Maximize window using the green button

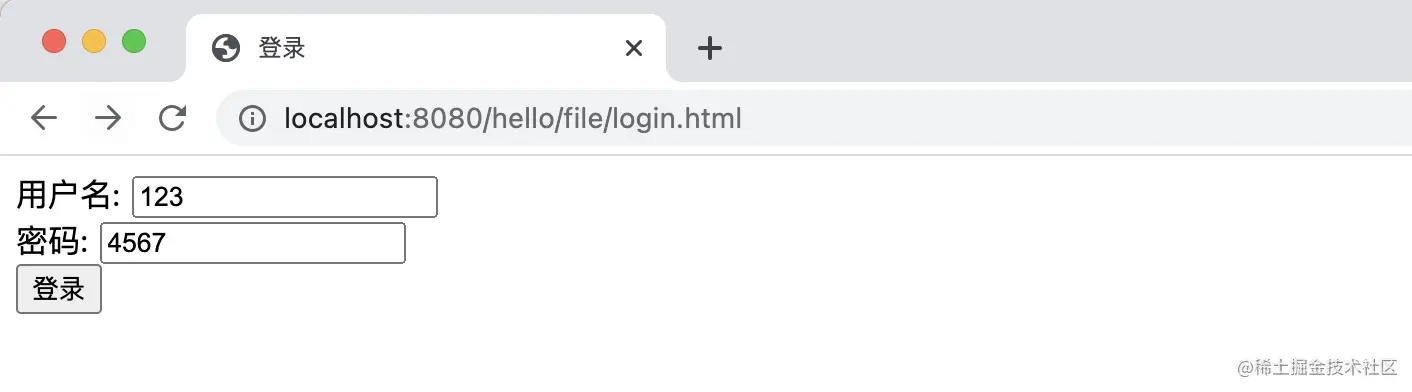[134, 42]
